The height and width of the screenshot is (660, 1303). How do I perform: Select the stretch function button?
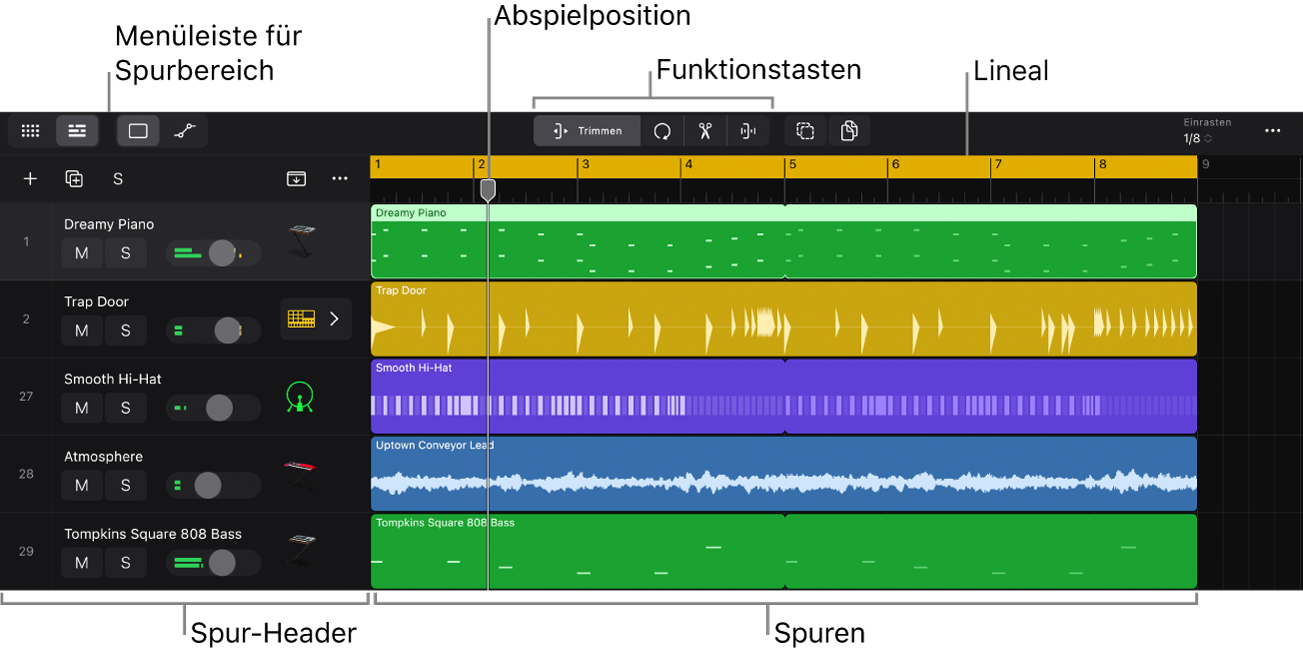[x=748, y=131]
